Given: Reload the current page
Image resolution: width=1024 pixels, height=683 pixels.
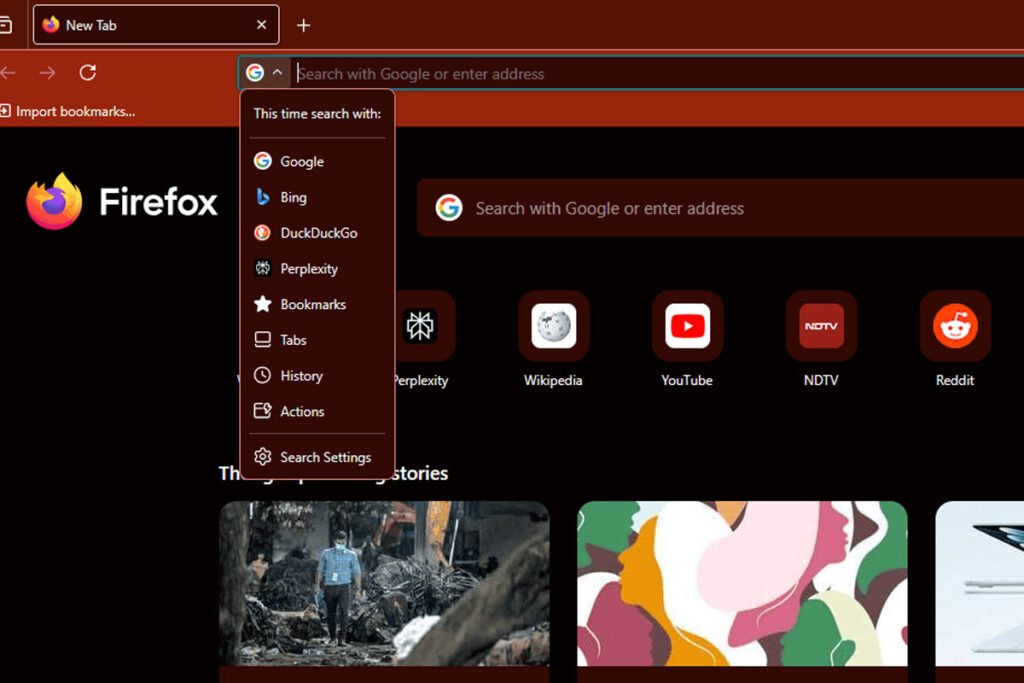Looking at the screenshot, I should [88, 72].
